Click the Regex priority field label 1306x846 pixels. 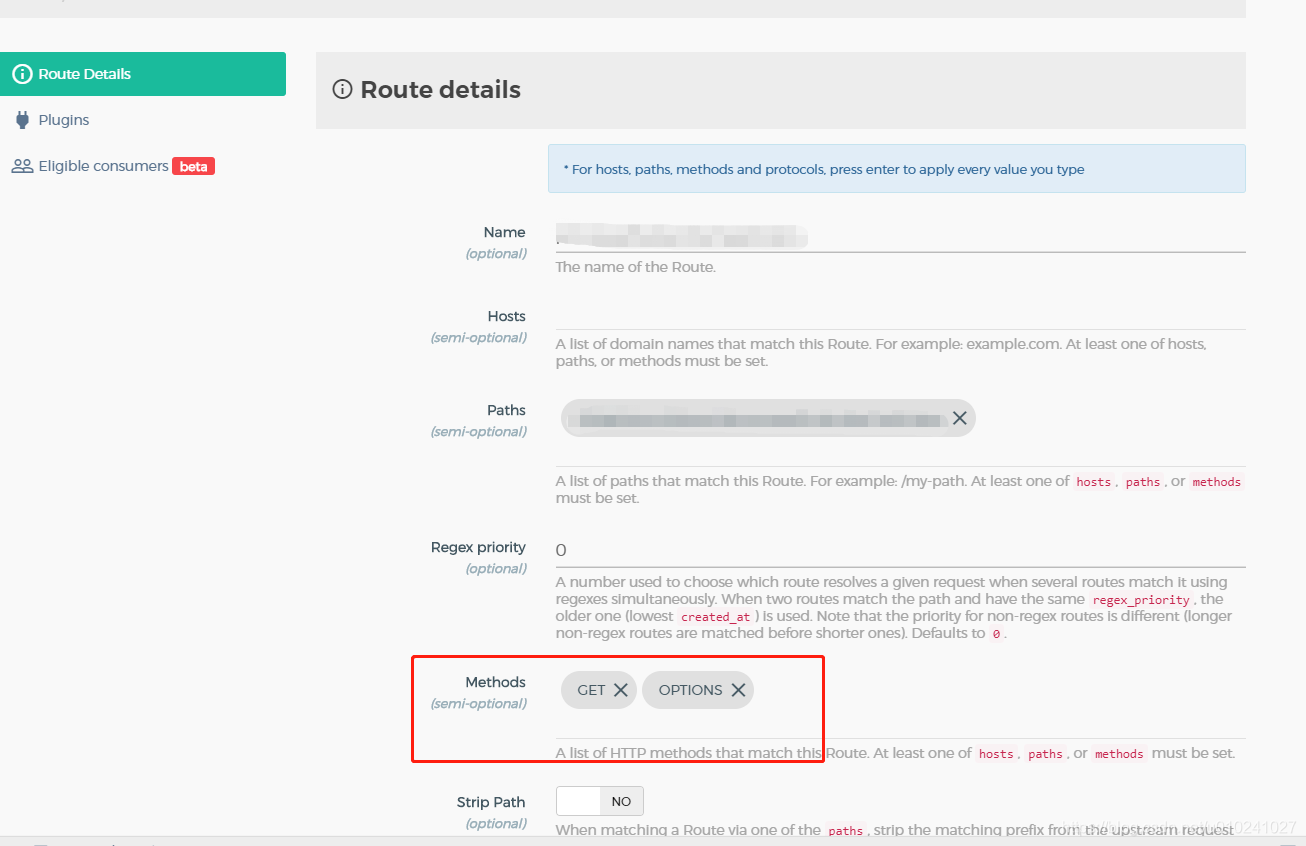tap(478, 547)
